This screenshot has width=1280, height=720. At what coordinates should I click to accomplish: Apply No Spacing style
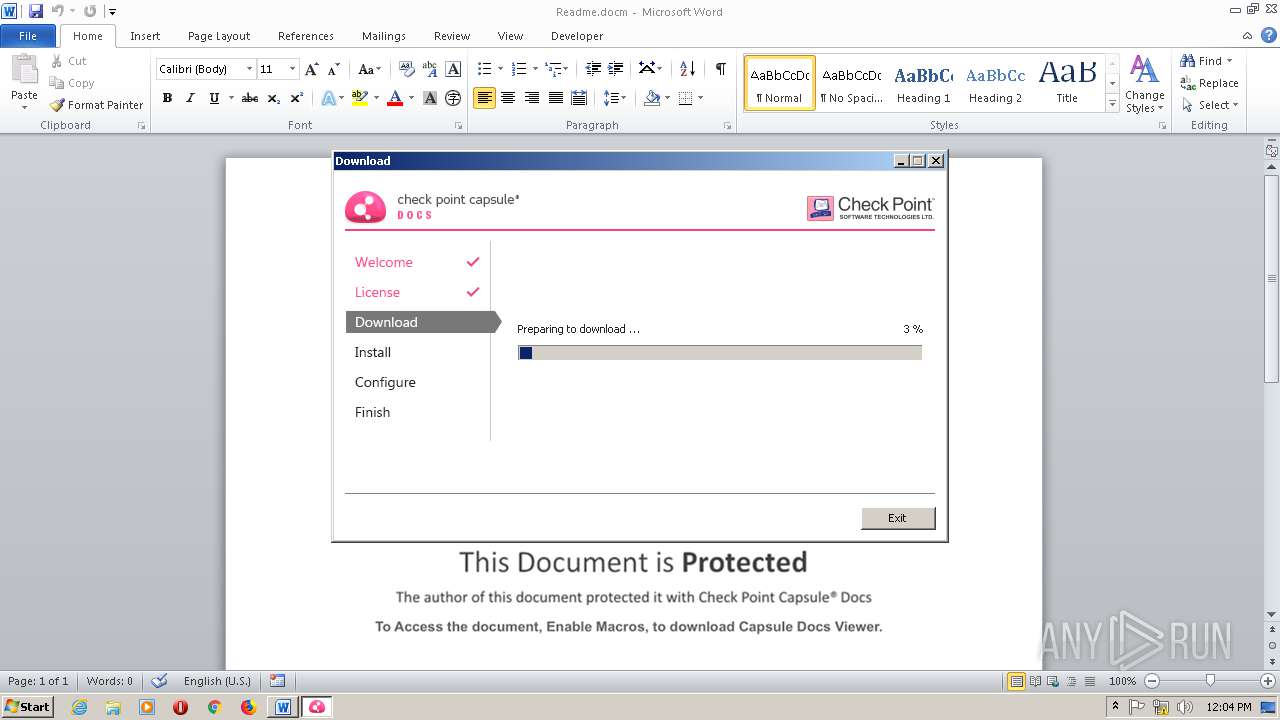coord(851,83)
